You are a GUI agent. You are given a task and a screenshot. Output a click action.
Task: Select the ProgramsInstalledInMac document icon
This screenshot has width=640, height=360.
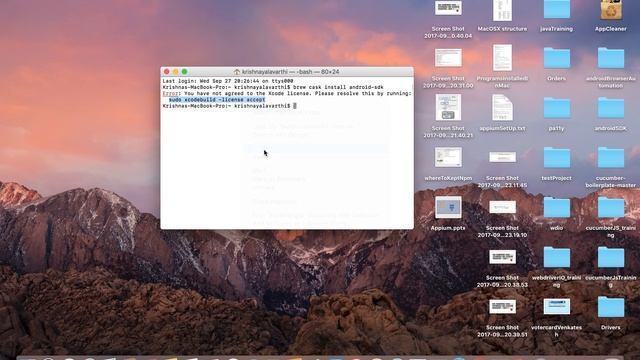coord(502,58)
